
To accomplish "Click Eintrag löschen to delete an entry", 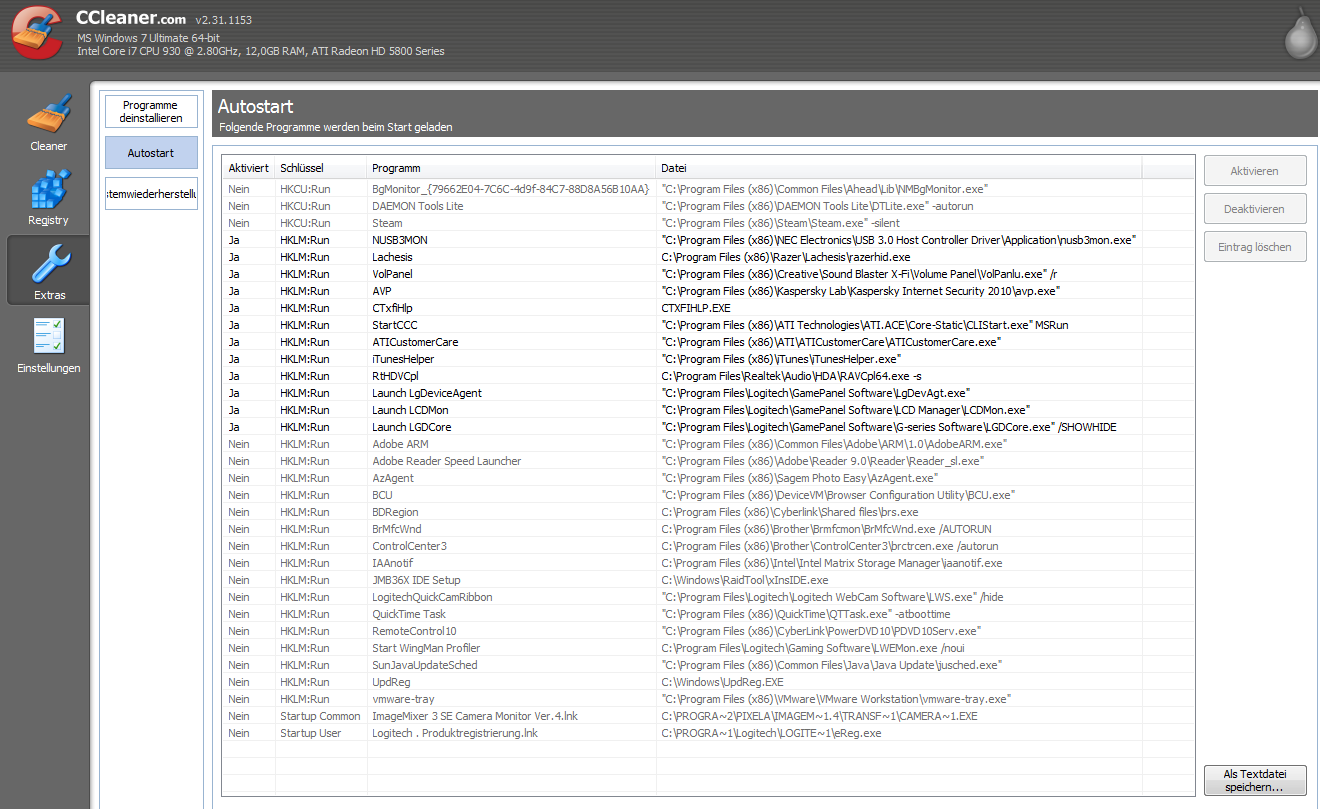I will pos(1255,246).
